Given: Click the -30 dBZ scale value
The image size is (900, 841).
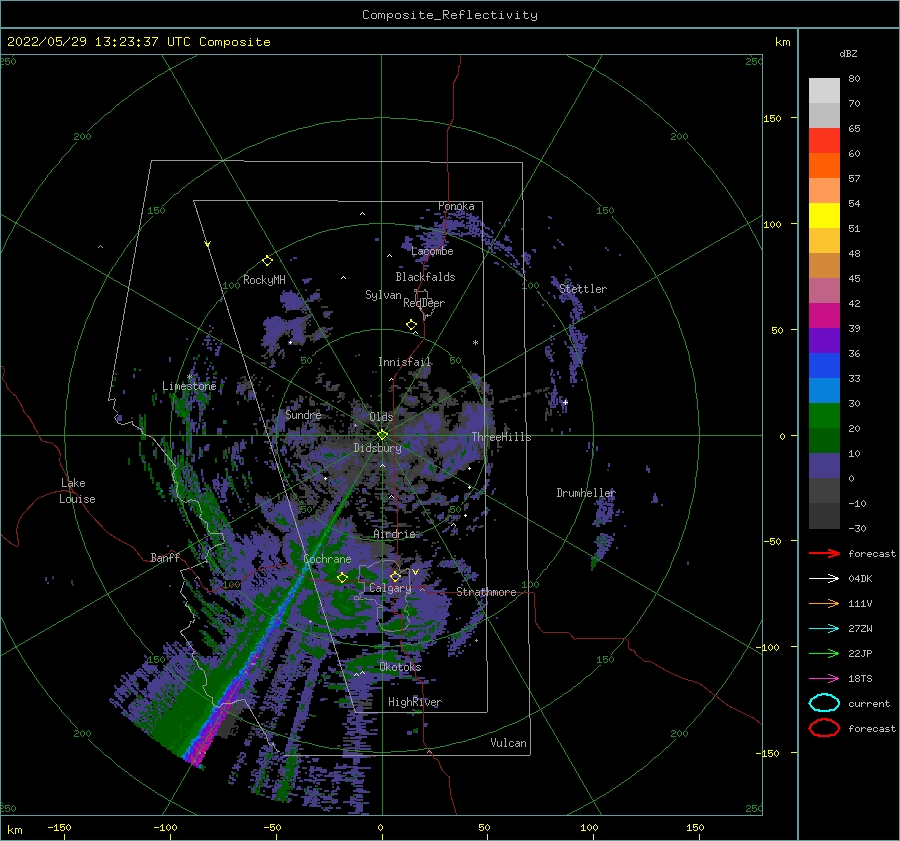Looking at the screenshot, I should [858, 529].
